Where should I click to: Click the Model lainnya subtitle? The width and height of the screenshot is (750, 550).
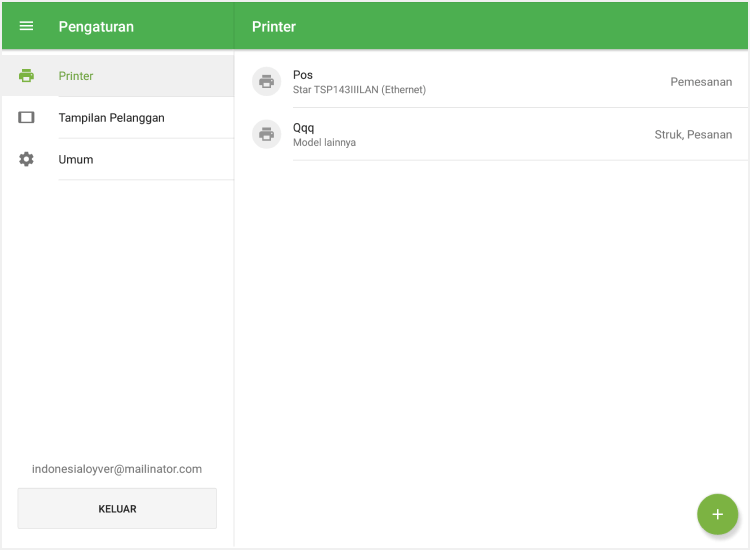tap(324, 143)
